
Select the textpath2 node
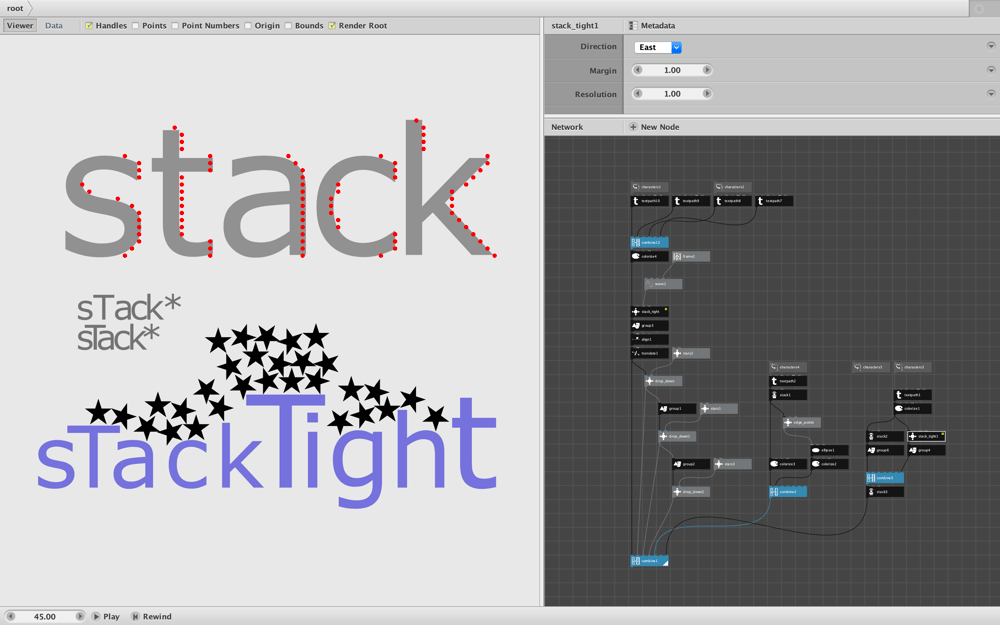click(x=788, y=381)
